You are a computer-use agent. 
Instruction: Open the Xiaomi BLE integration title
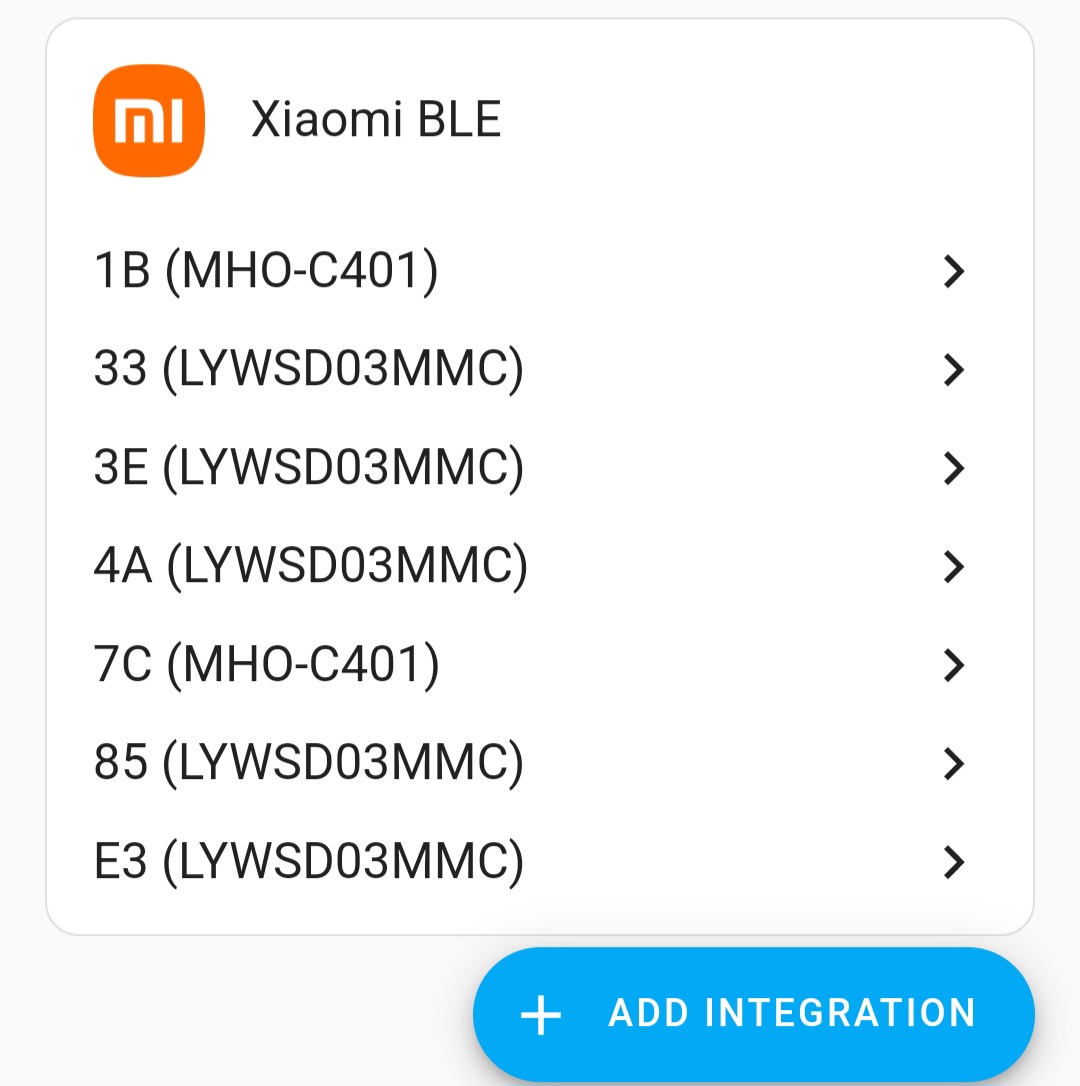[x=375, y=119]
